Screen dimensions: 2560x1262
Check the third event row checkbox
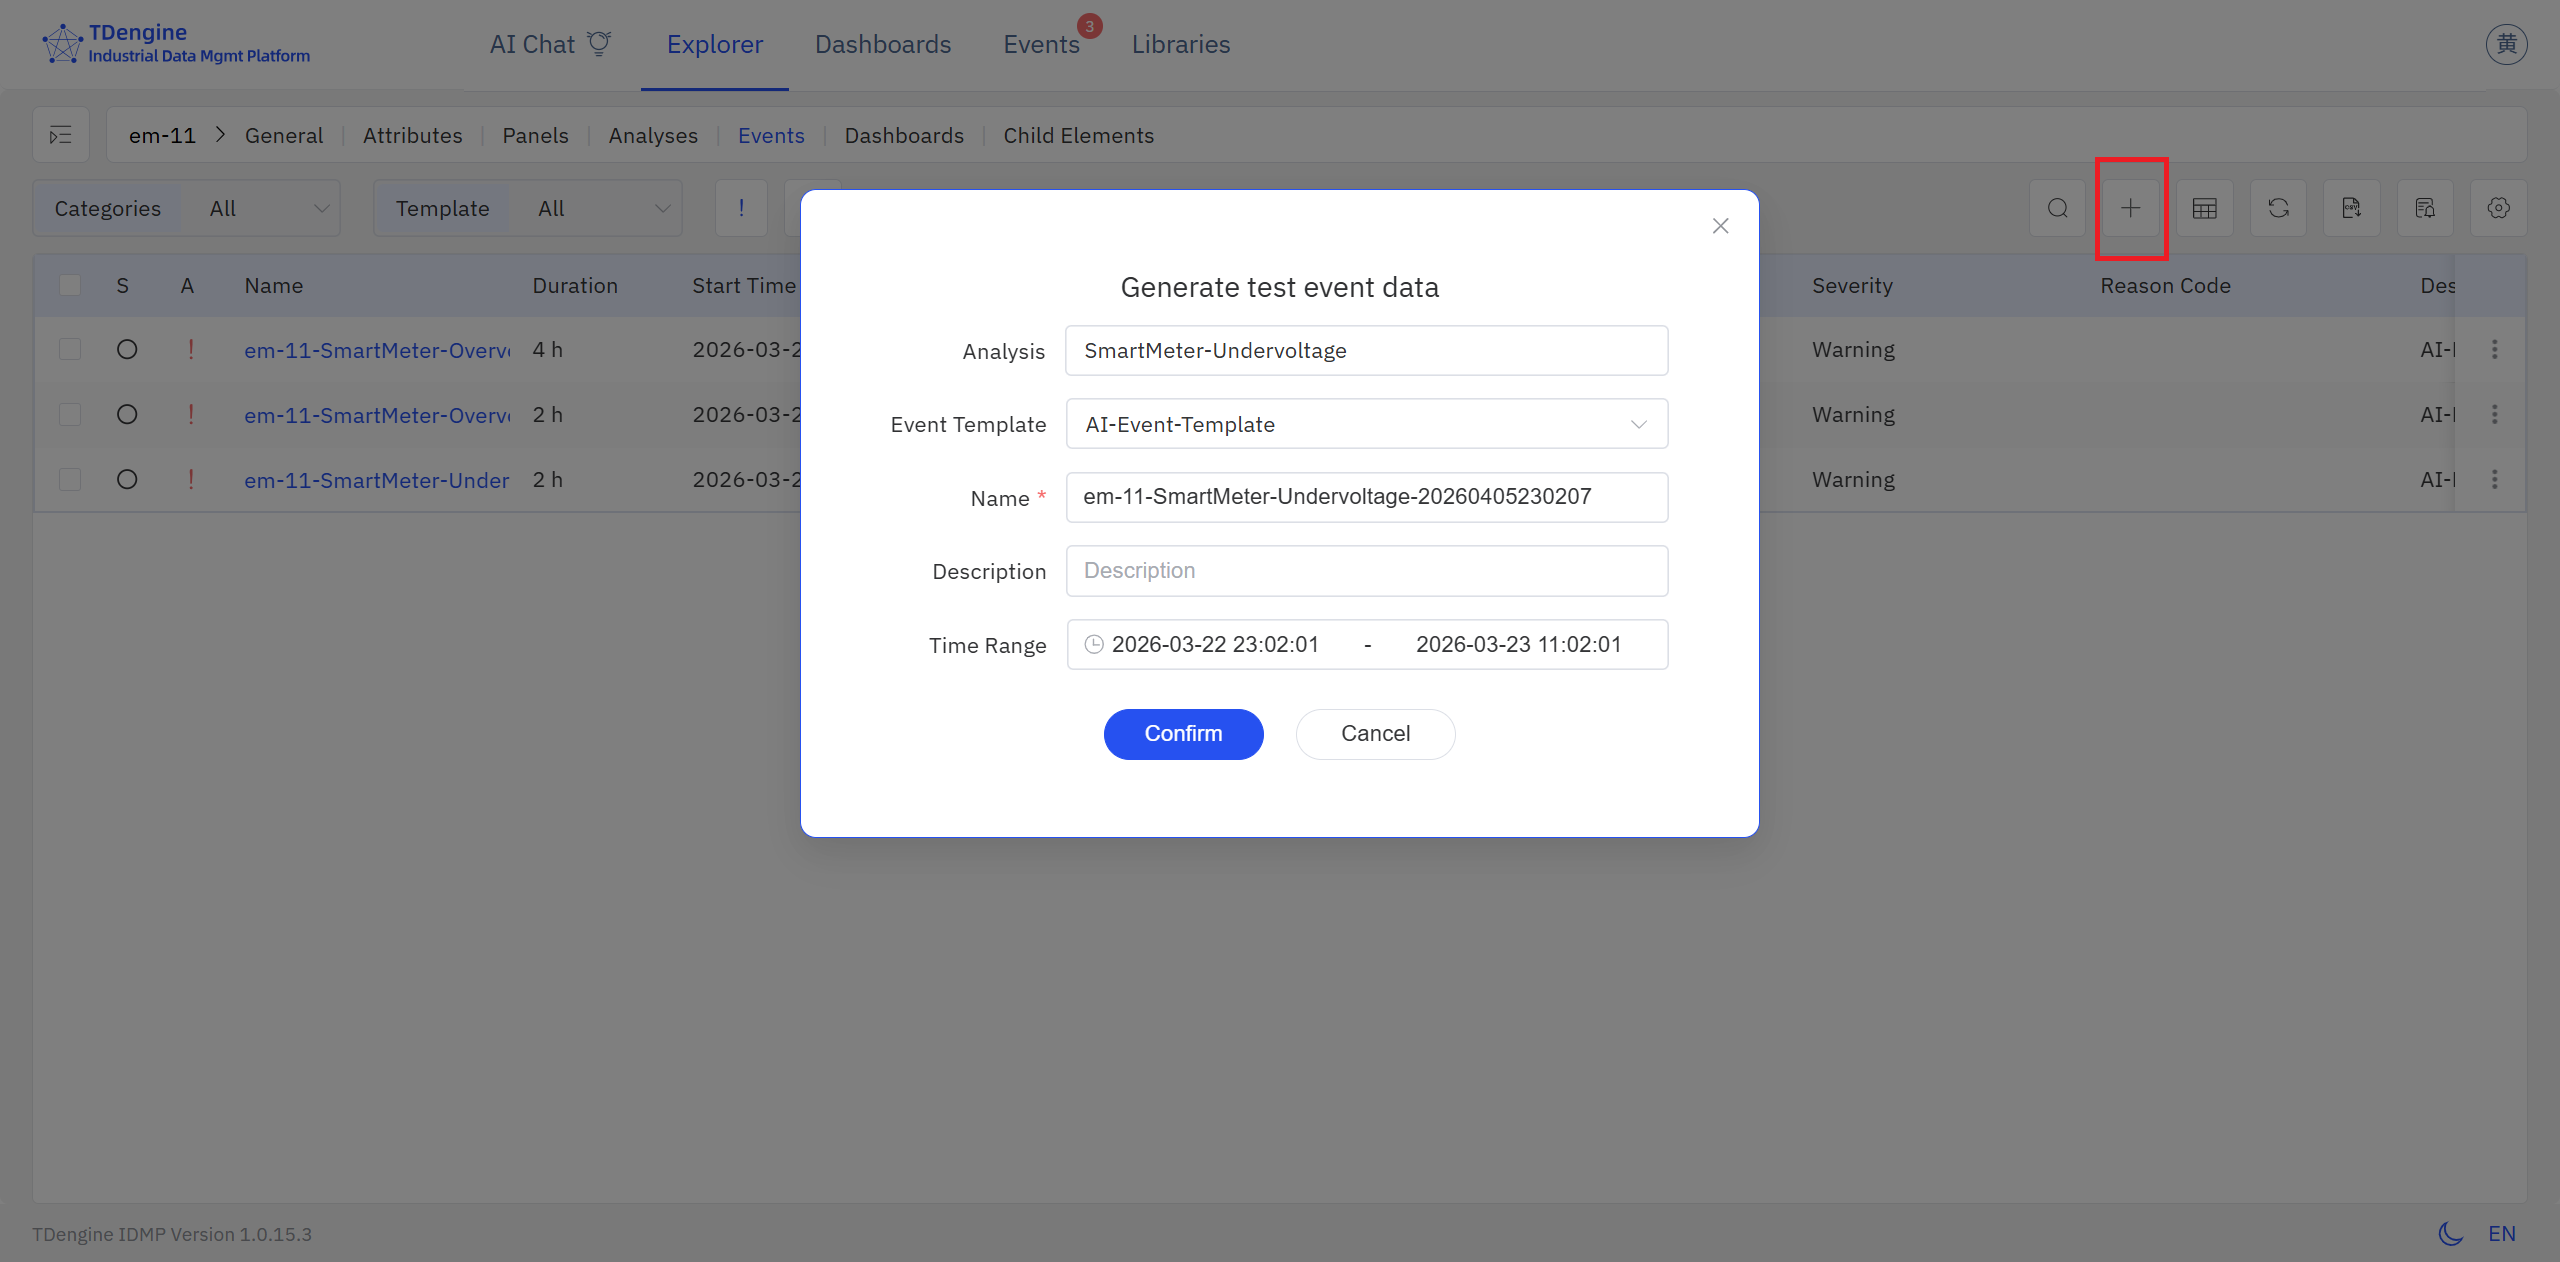70,479
